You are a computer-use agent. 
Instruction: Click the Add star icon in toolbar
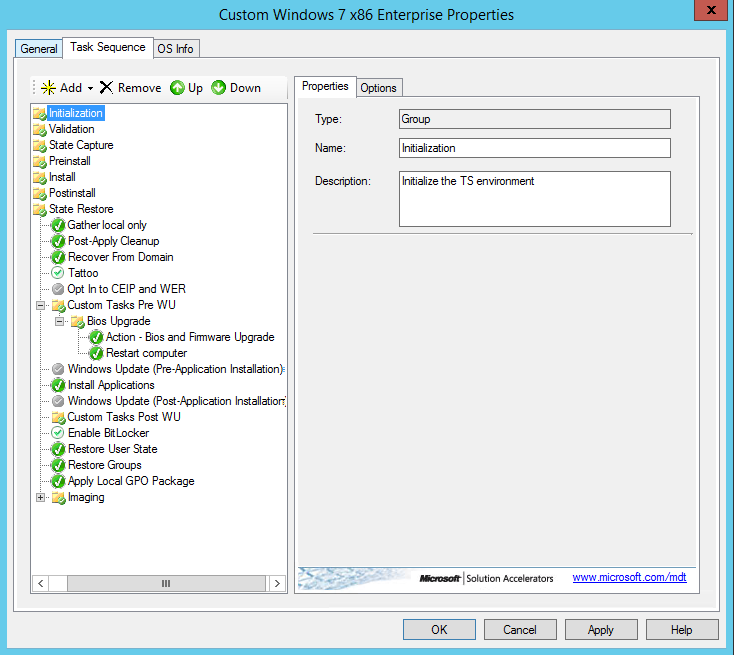point(48,88)
